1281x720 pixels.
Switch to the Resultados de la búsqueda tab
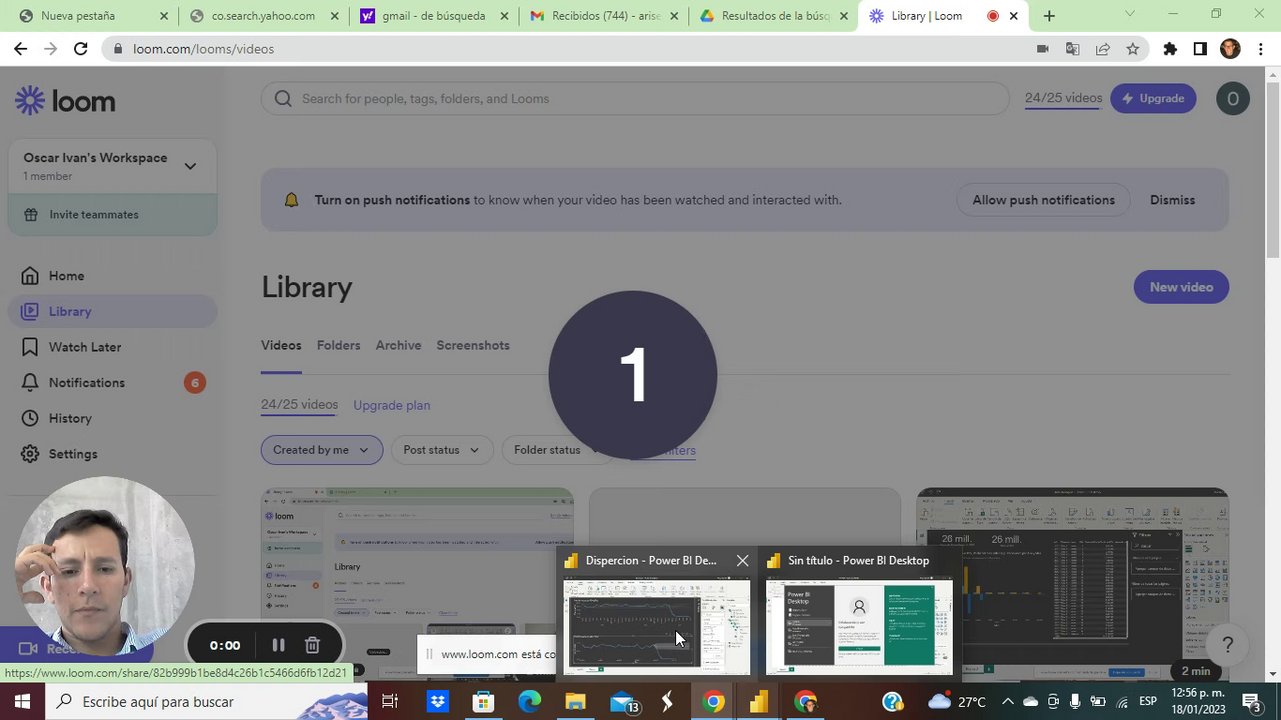point(773,16)
